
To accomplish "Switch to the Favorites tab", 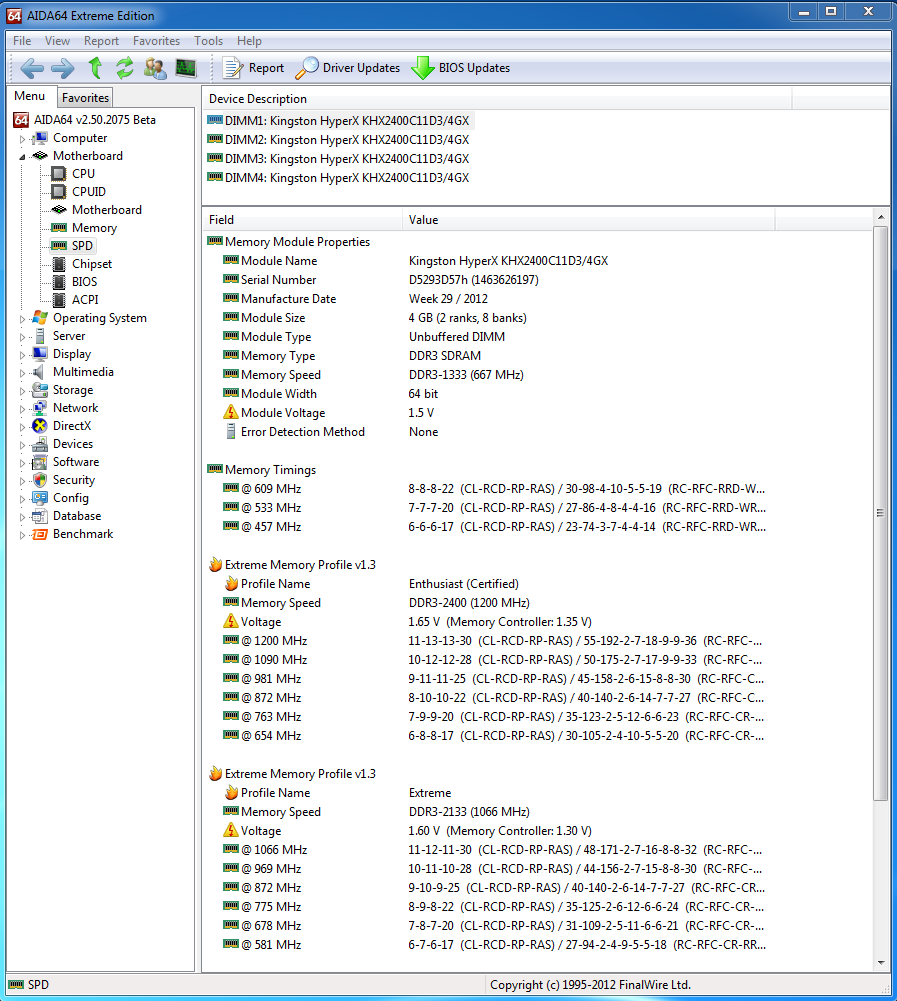I will (85, 98).
